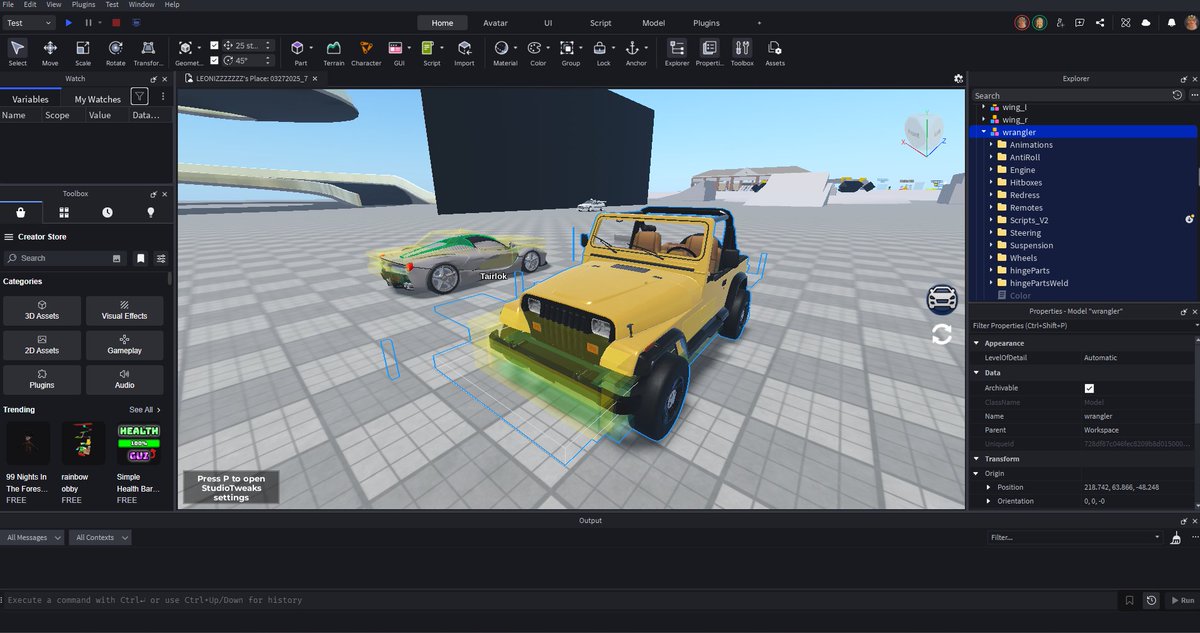Insert a new Part
The width and height of the screenshot is (1200, 633).
coord(300,52)
